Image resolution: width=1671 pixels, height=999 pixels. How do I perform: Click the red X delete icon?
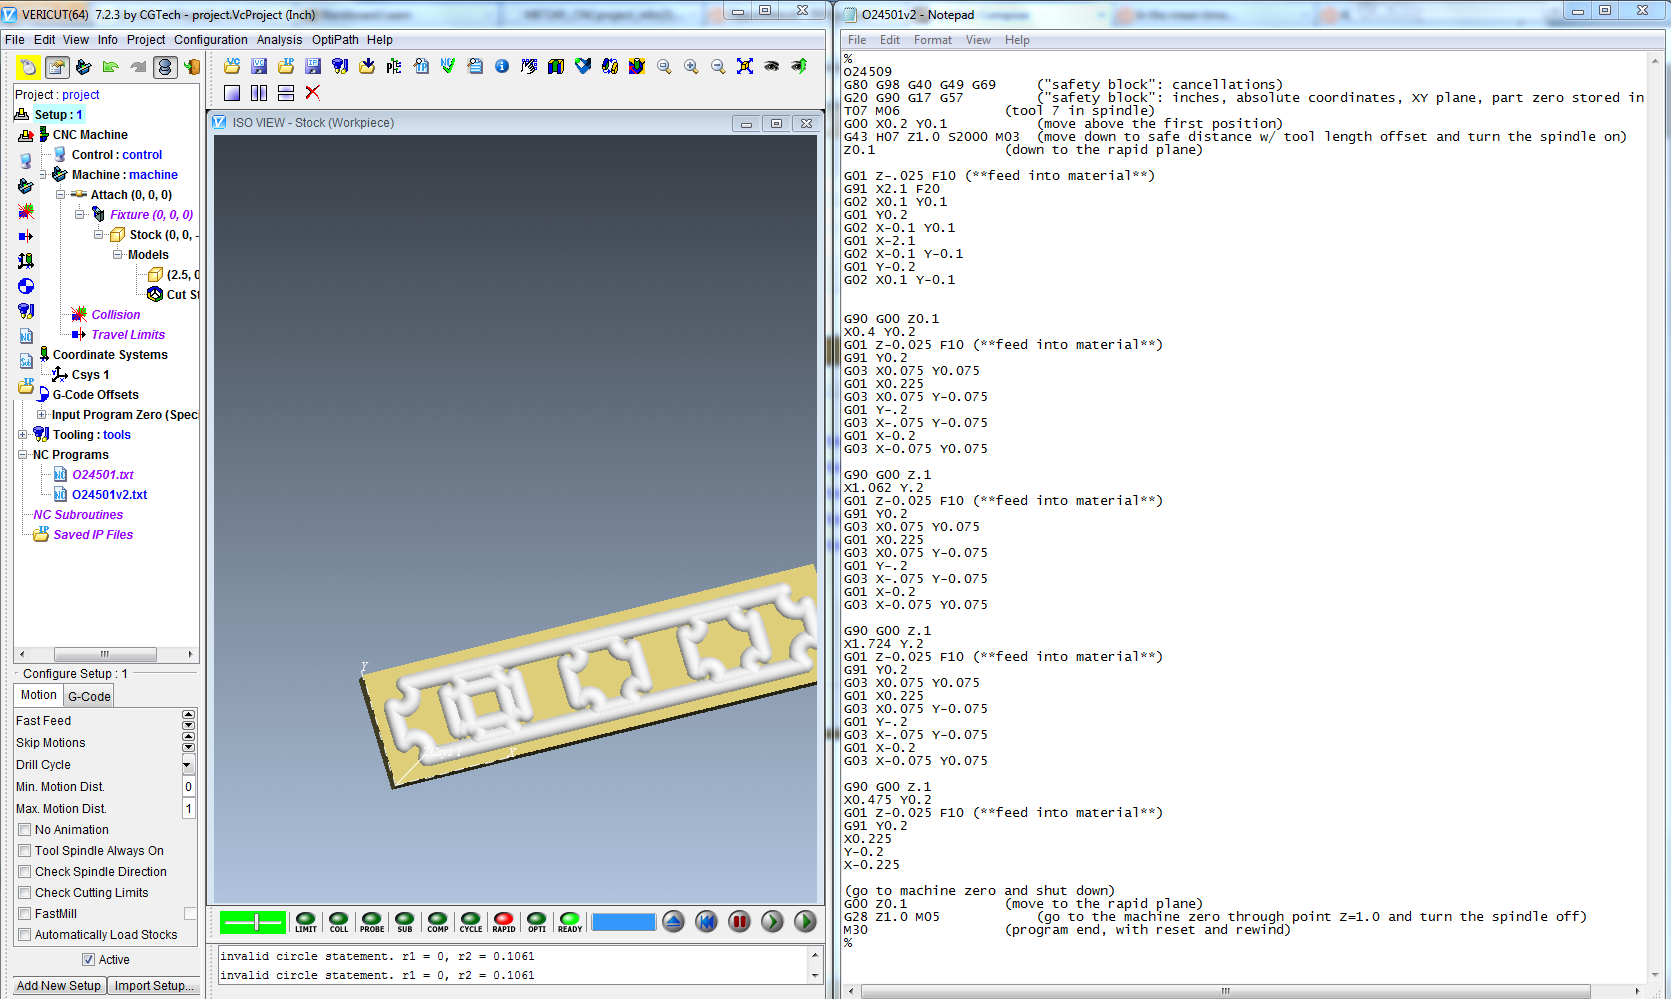tap(313, 93)
